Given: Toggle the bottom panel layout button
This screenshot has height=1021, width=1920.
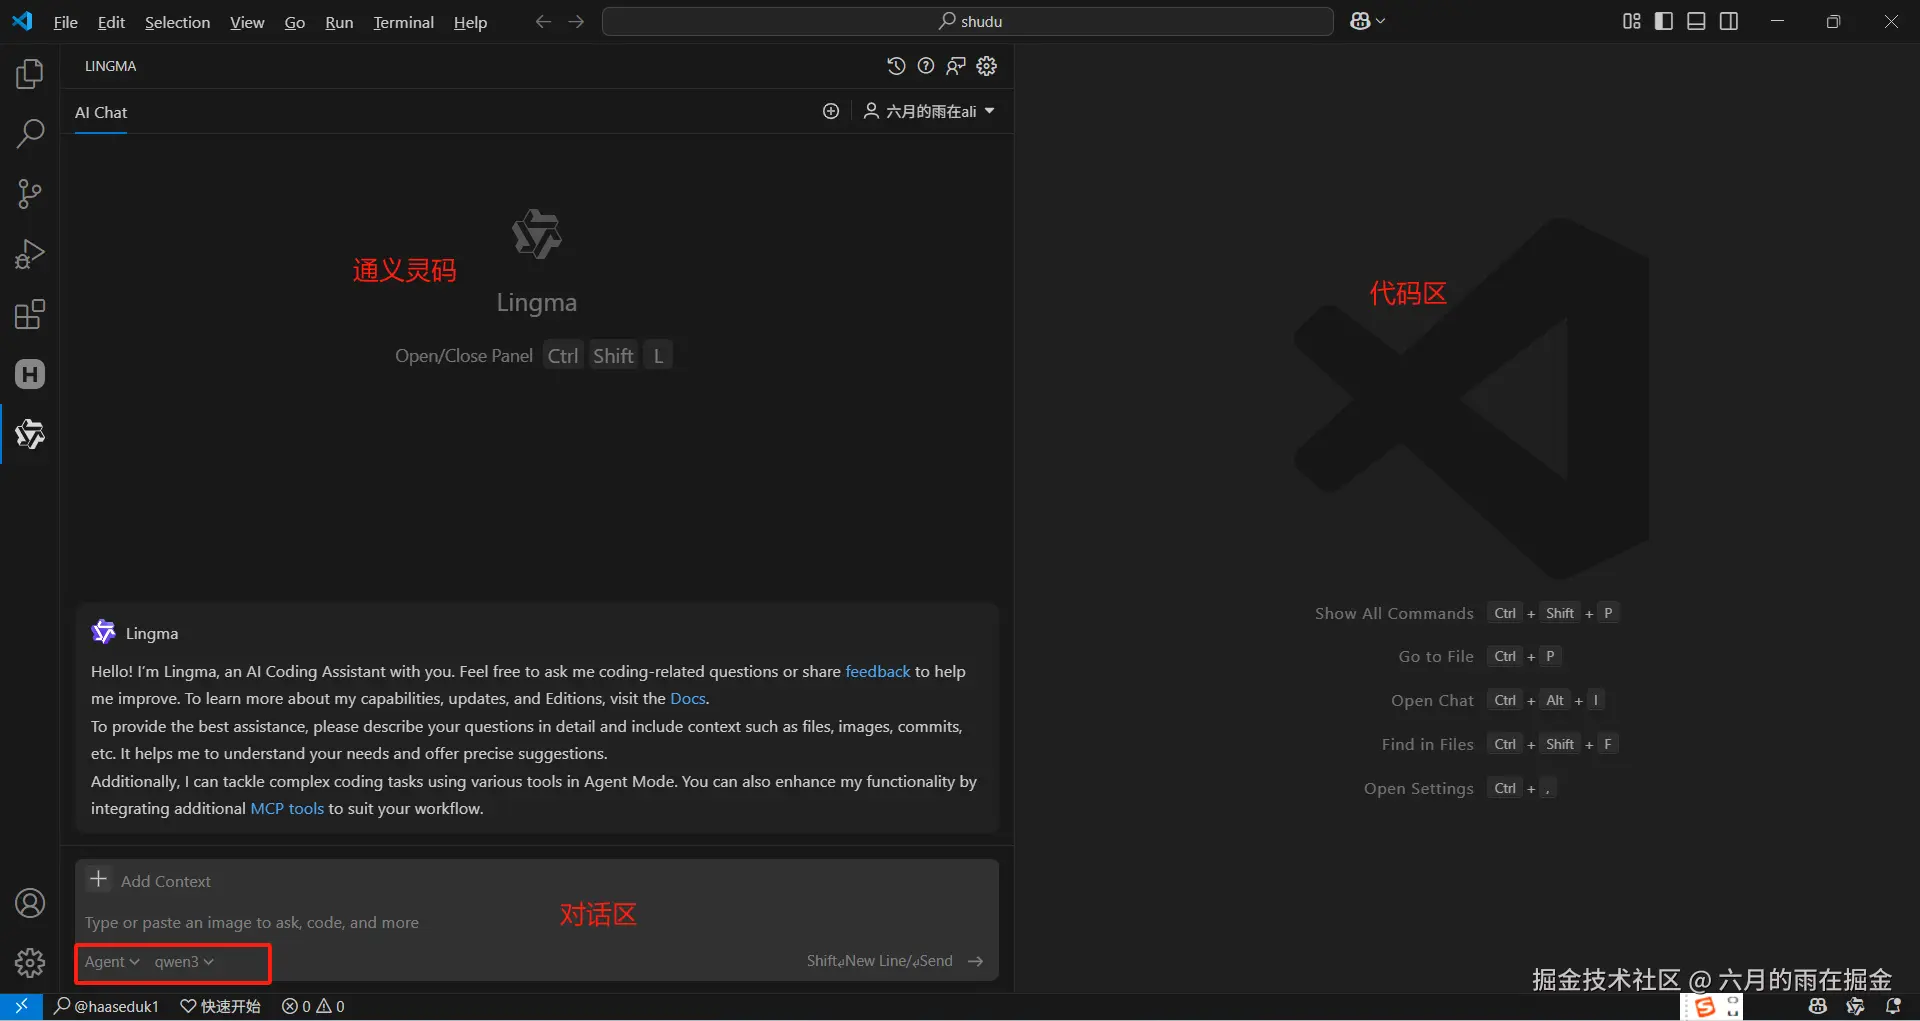Looking at the screenshot, I should tap(1696, 21).
